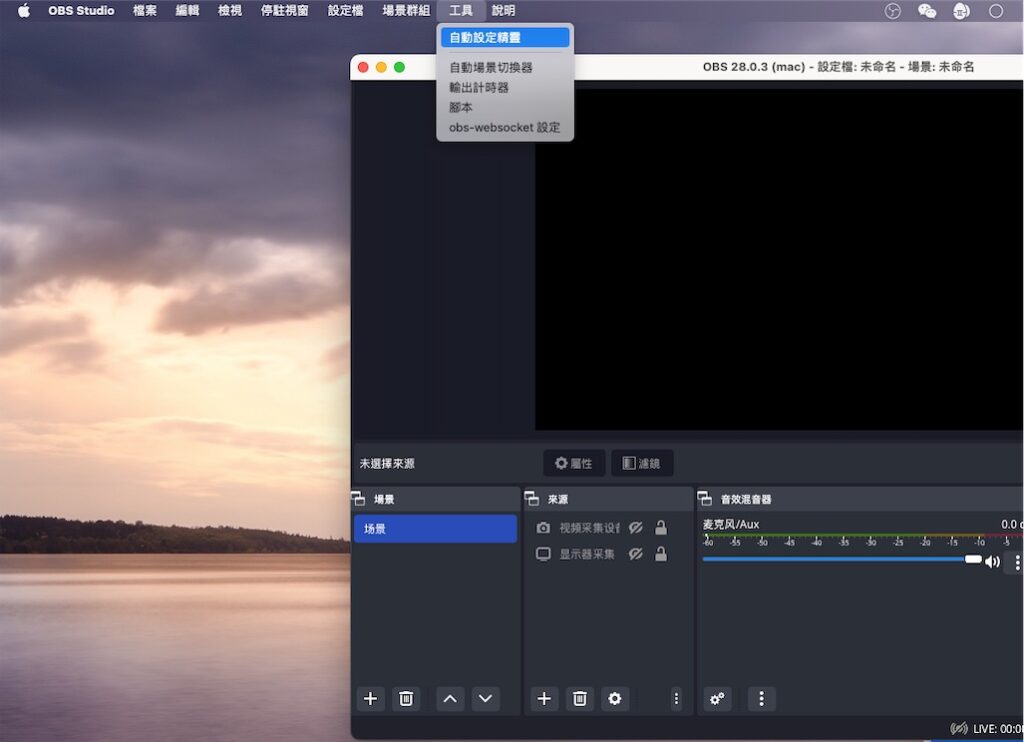The height and width of the screenshot is (742, 1024).
Task: Open 麦克风/Aux channel options dots
Action: pos(1017,562)
